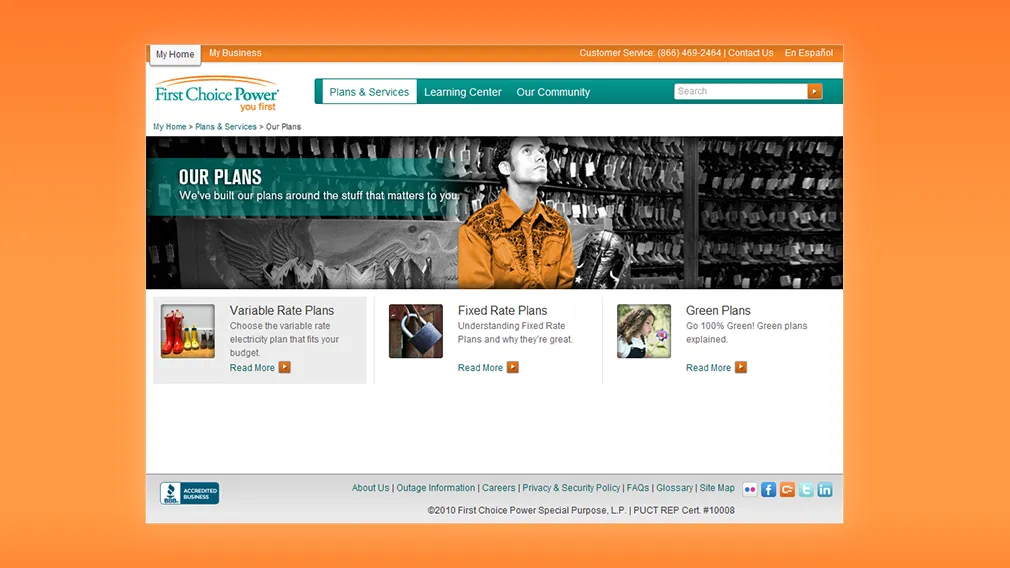Select the My Home tab

coord(175,54)
